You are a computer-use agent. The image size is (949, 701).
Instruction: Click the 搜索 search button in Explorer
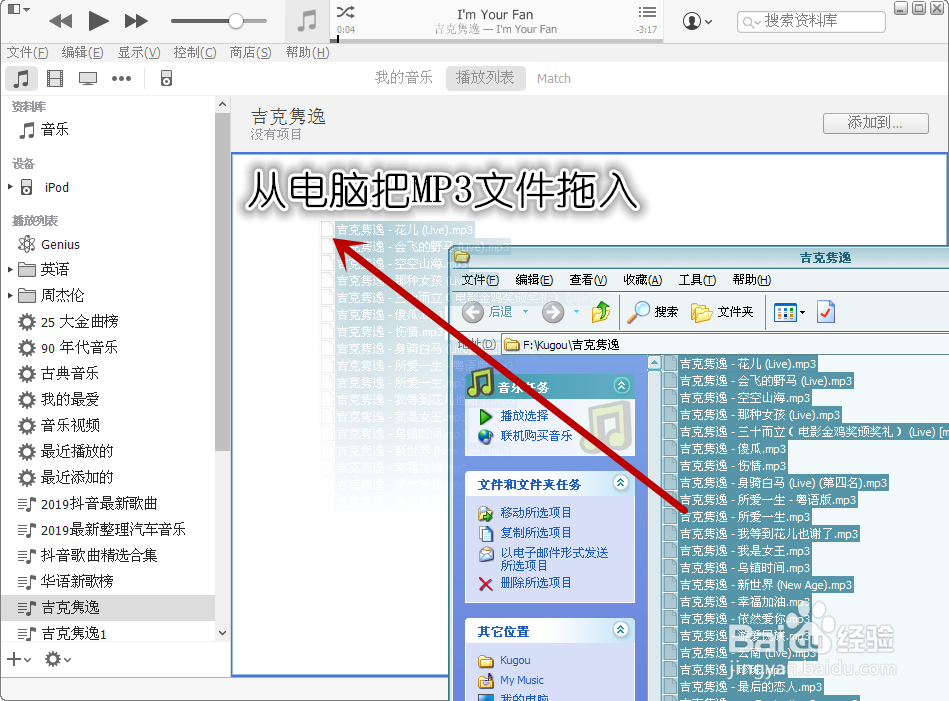click(652, 312)
